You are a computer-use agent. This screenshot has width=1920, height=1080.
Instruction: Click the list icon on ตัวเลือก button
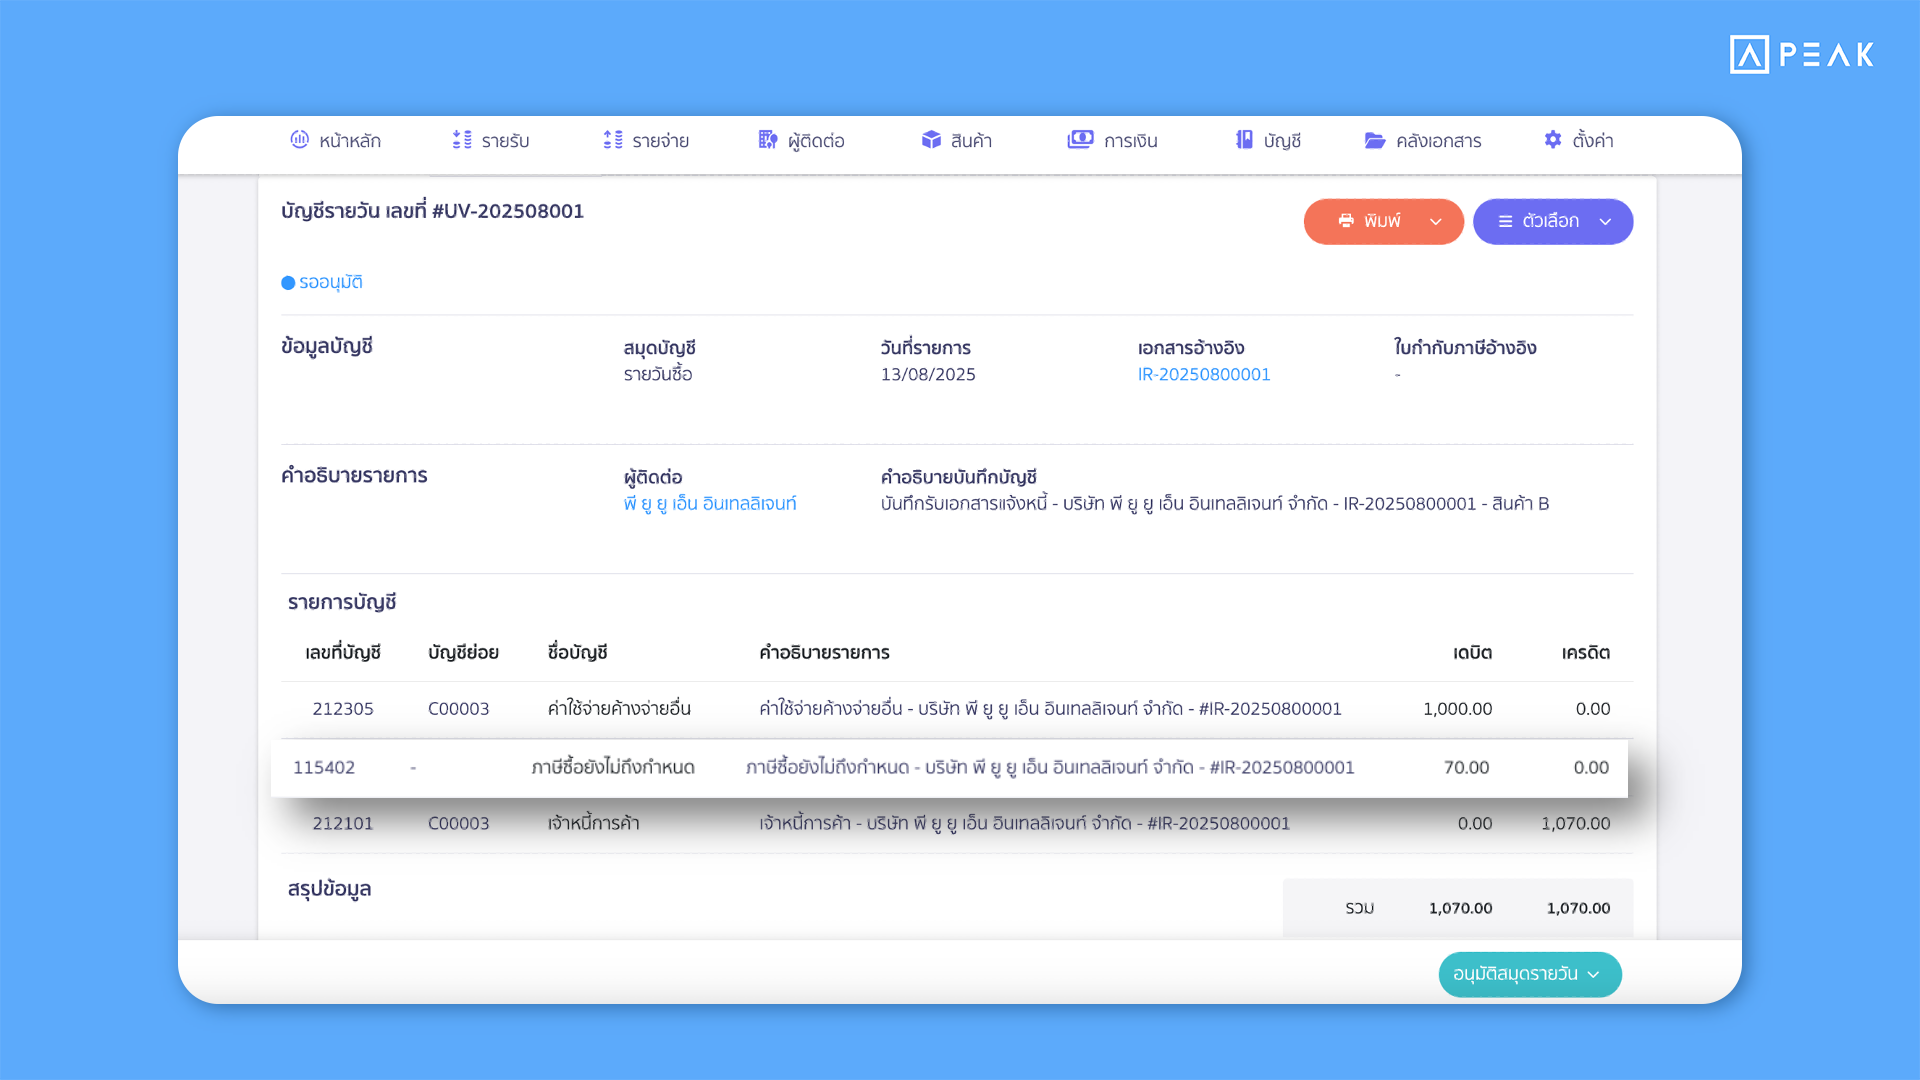coord(1505,222)
